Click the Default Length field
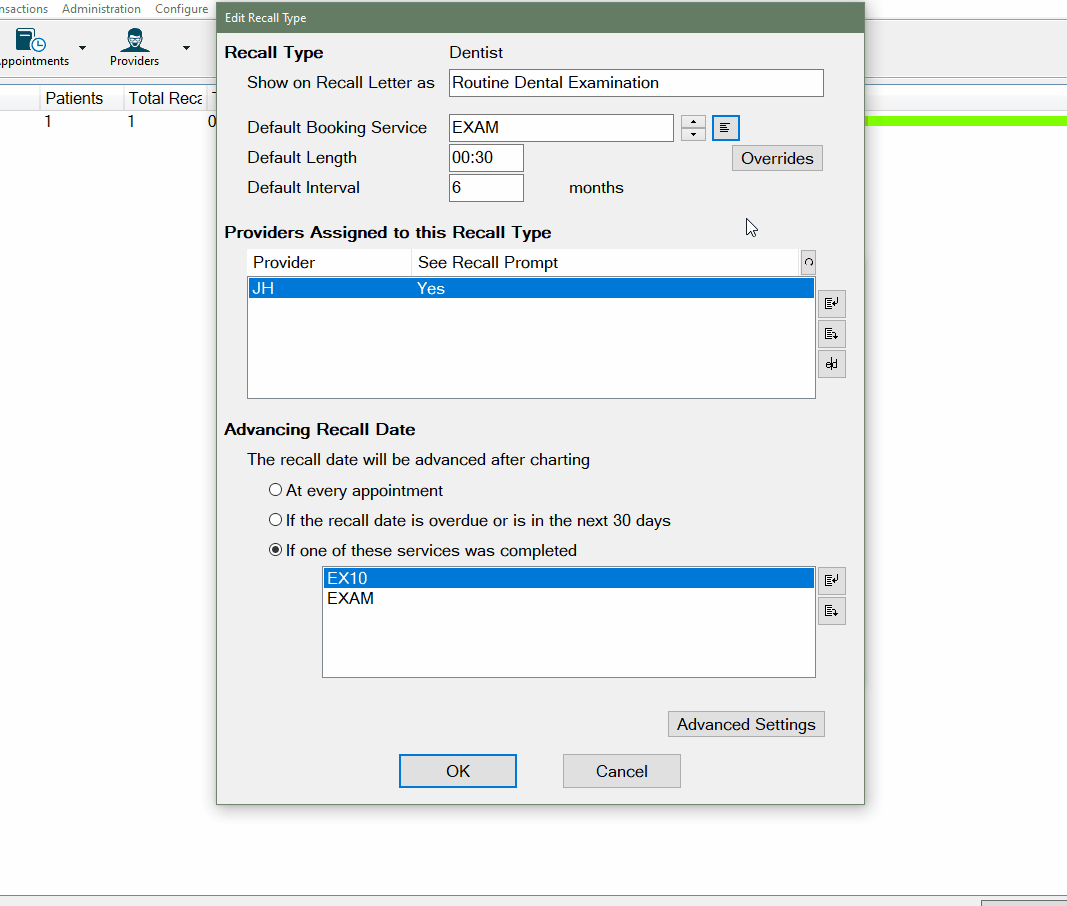This screenshot has width=1067, height=906. (x=487, y=158)
